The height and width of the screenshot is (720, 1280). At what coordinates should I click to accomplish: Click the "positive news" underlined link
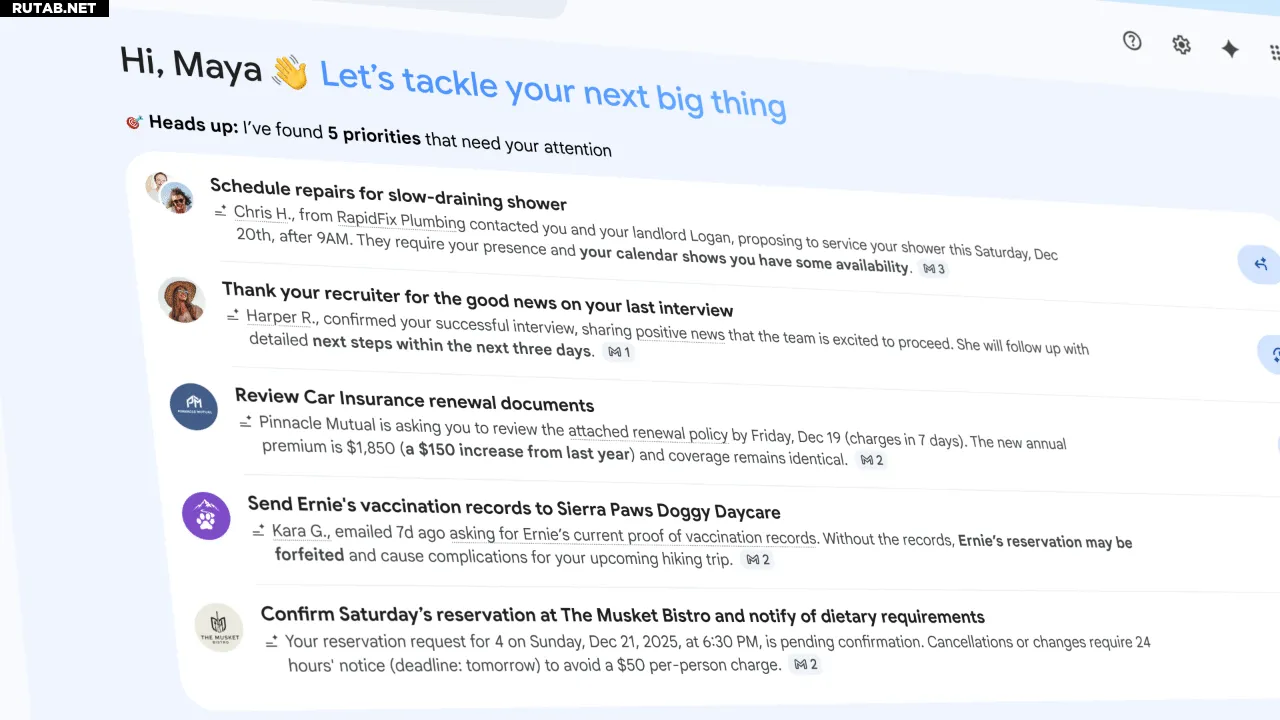coord(680,332)
